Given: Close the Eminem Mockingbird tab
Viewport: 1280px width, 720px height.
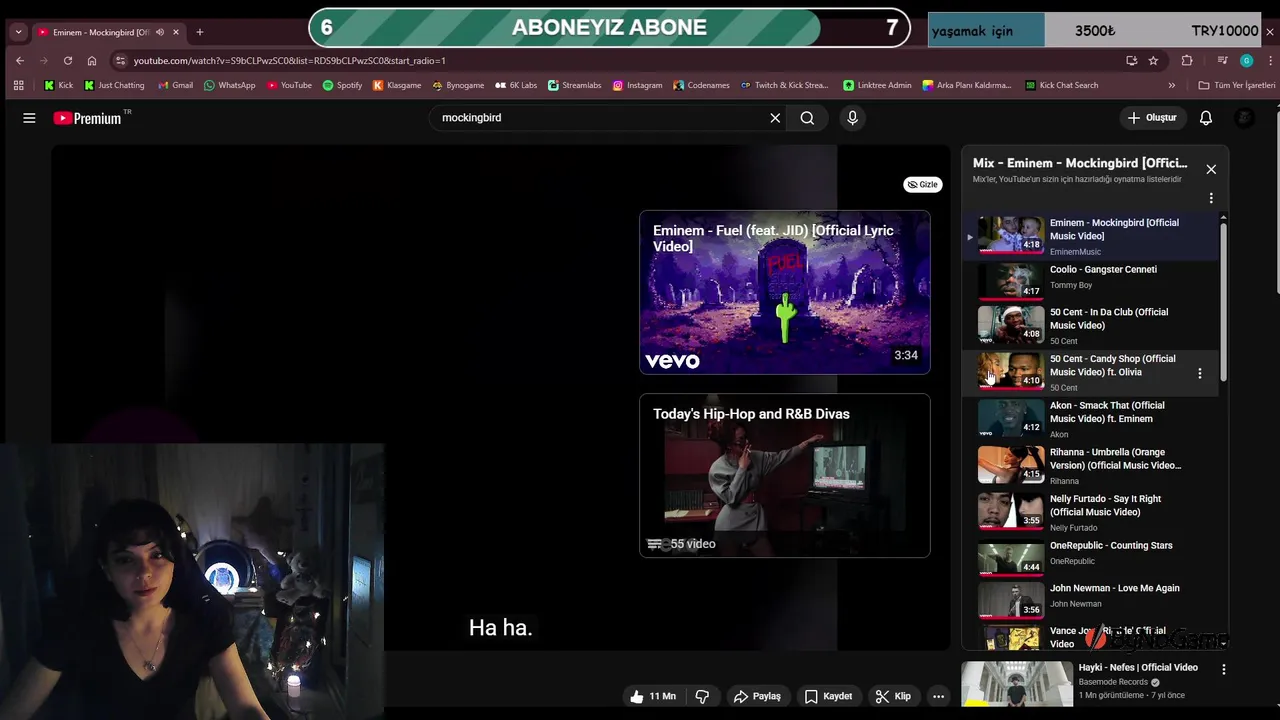Looking at the screenshot, I should [x=176, y=32].
